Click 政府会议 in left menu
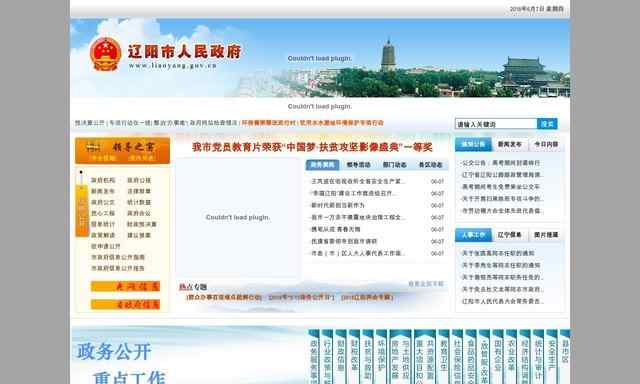 (x=139, y=213)
